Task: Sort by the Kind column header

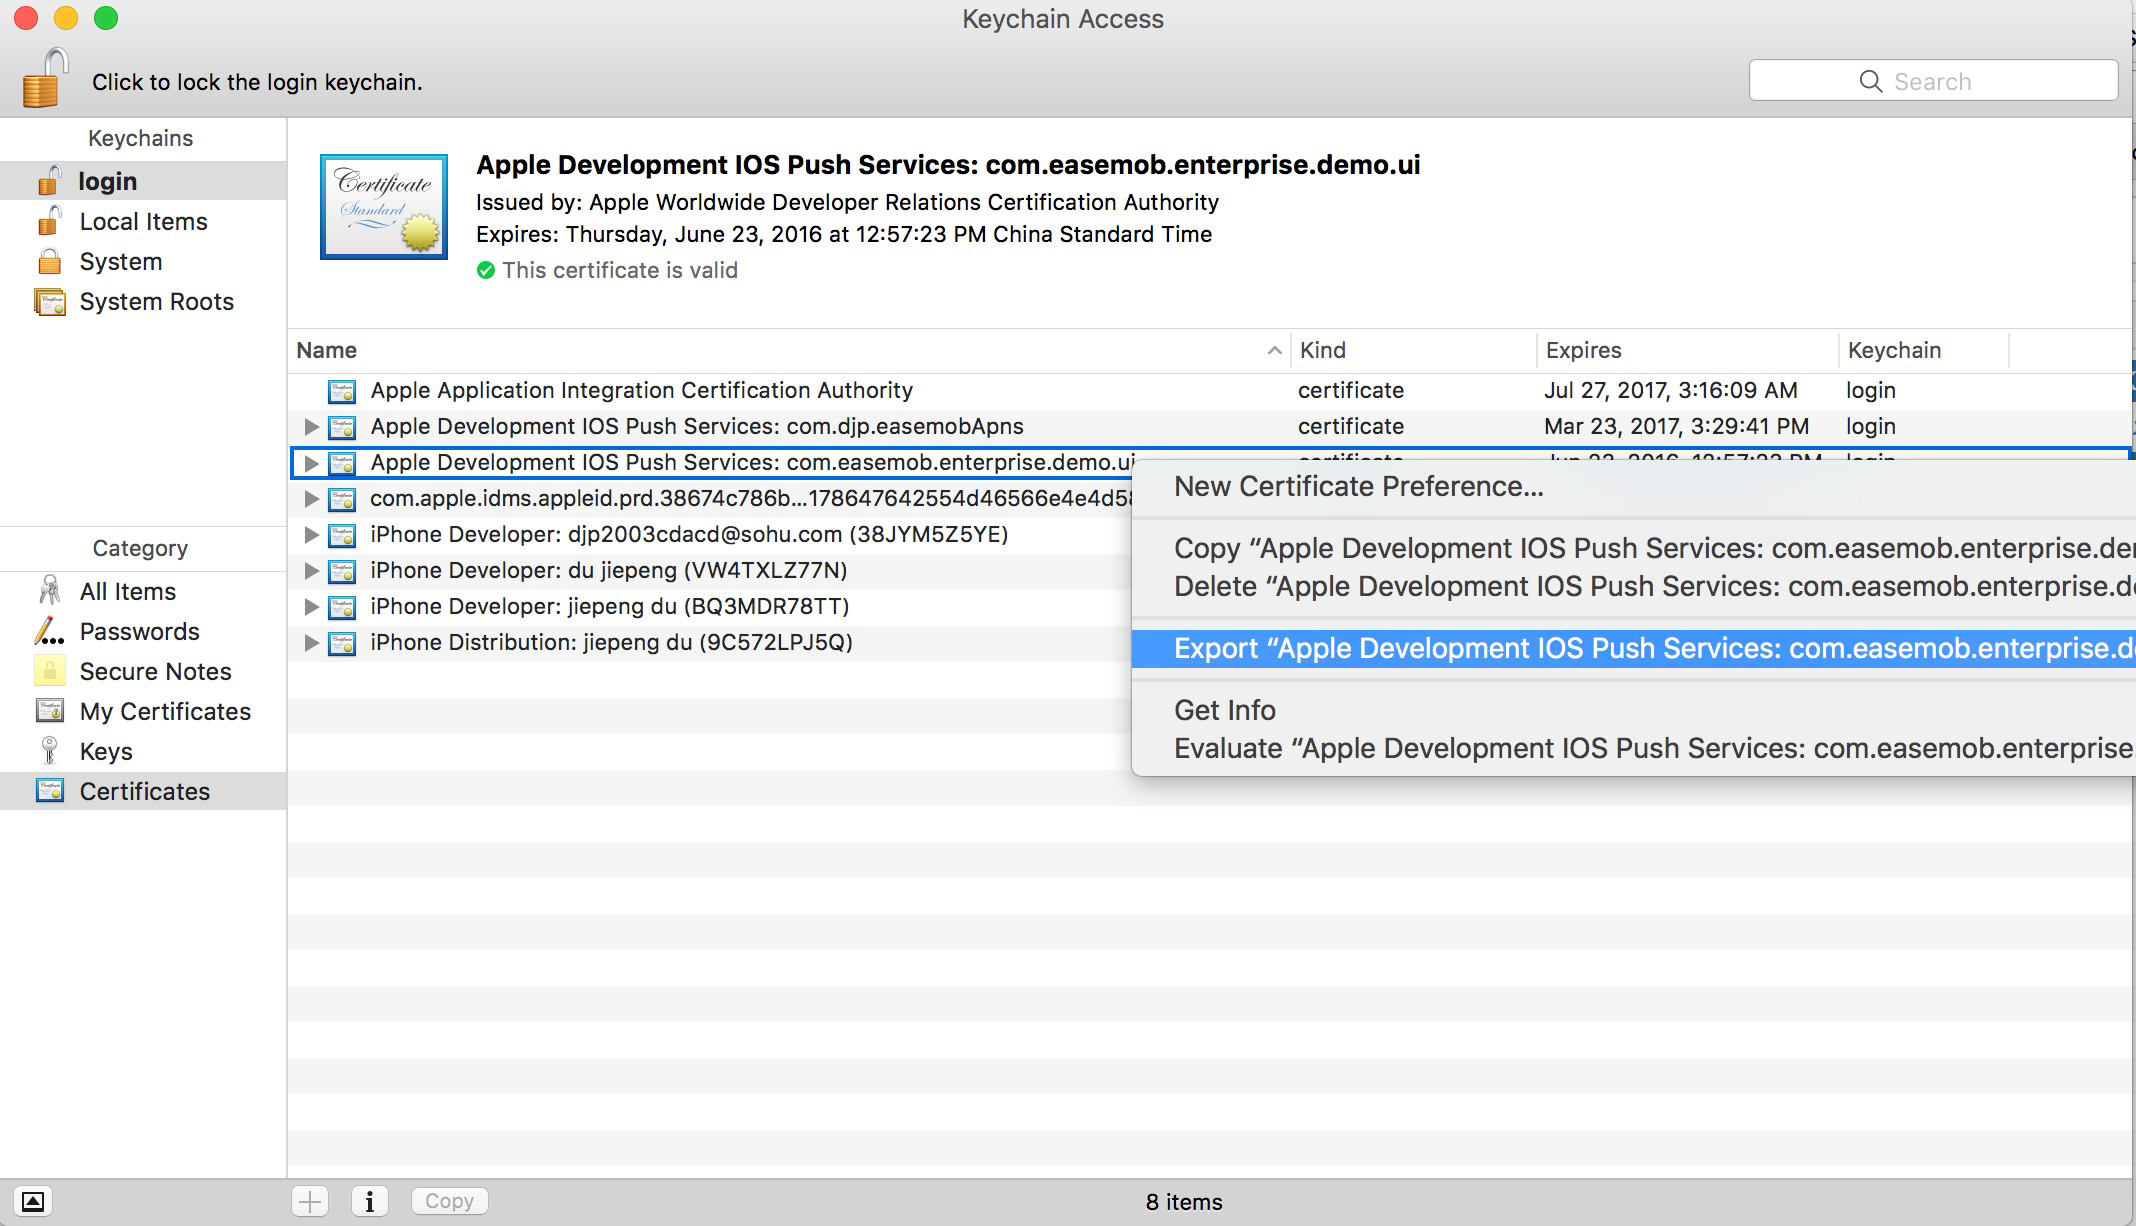Action: tap(1413, 350)
